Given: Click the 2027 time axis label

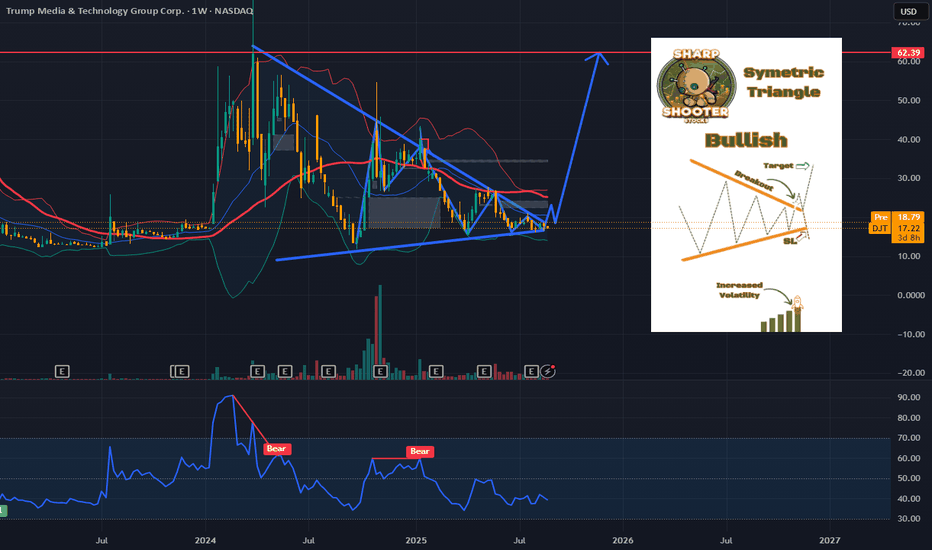Looking at the screenshot, I should (829, 540).
